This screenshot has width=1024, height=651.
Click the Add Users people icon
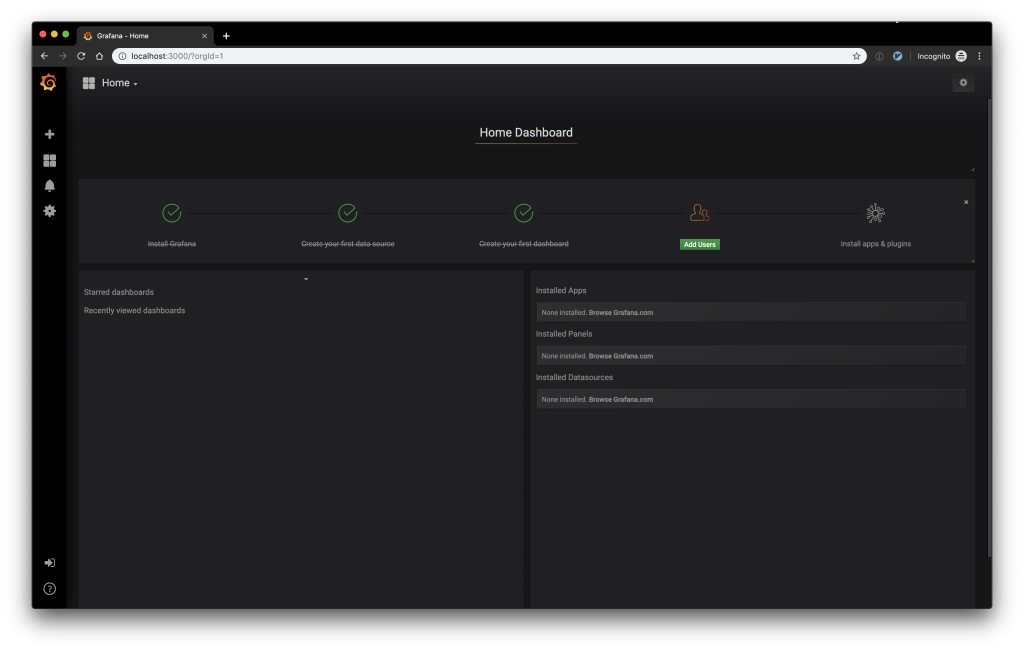pyautogui.click(x=699, y=213)
